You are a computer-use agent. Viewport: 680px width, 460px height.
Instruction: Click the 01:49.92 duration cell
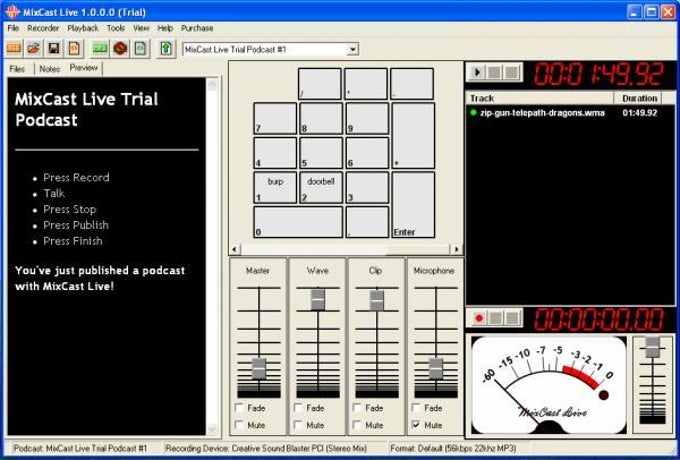(640, 113)
